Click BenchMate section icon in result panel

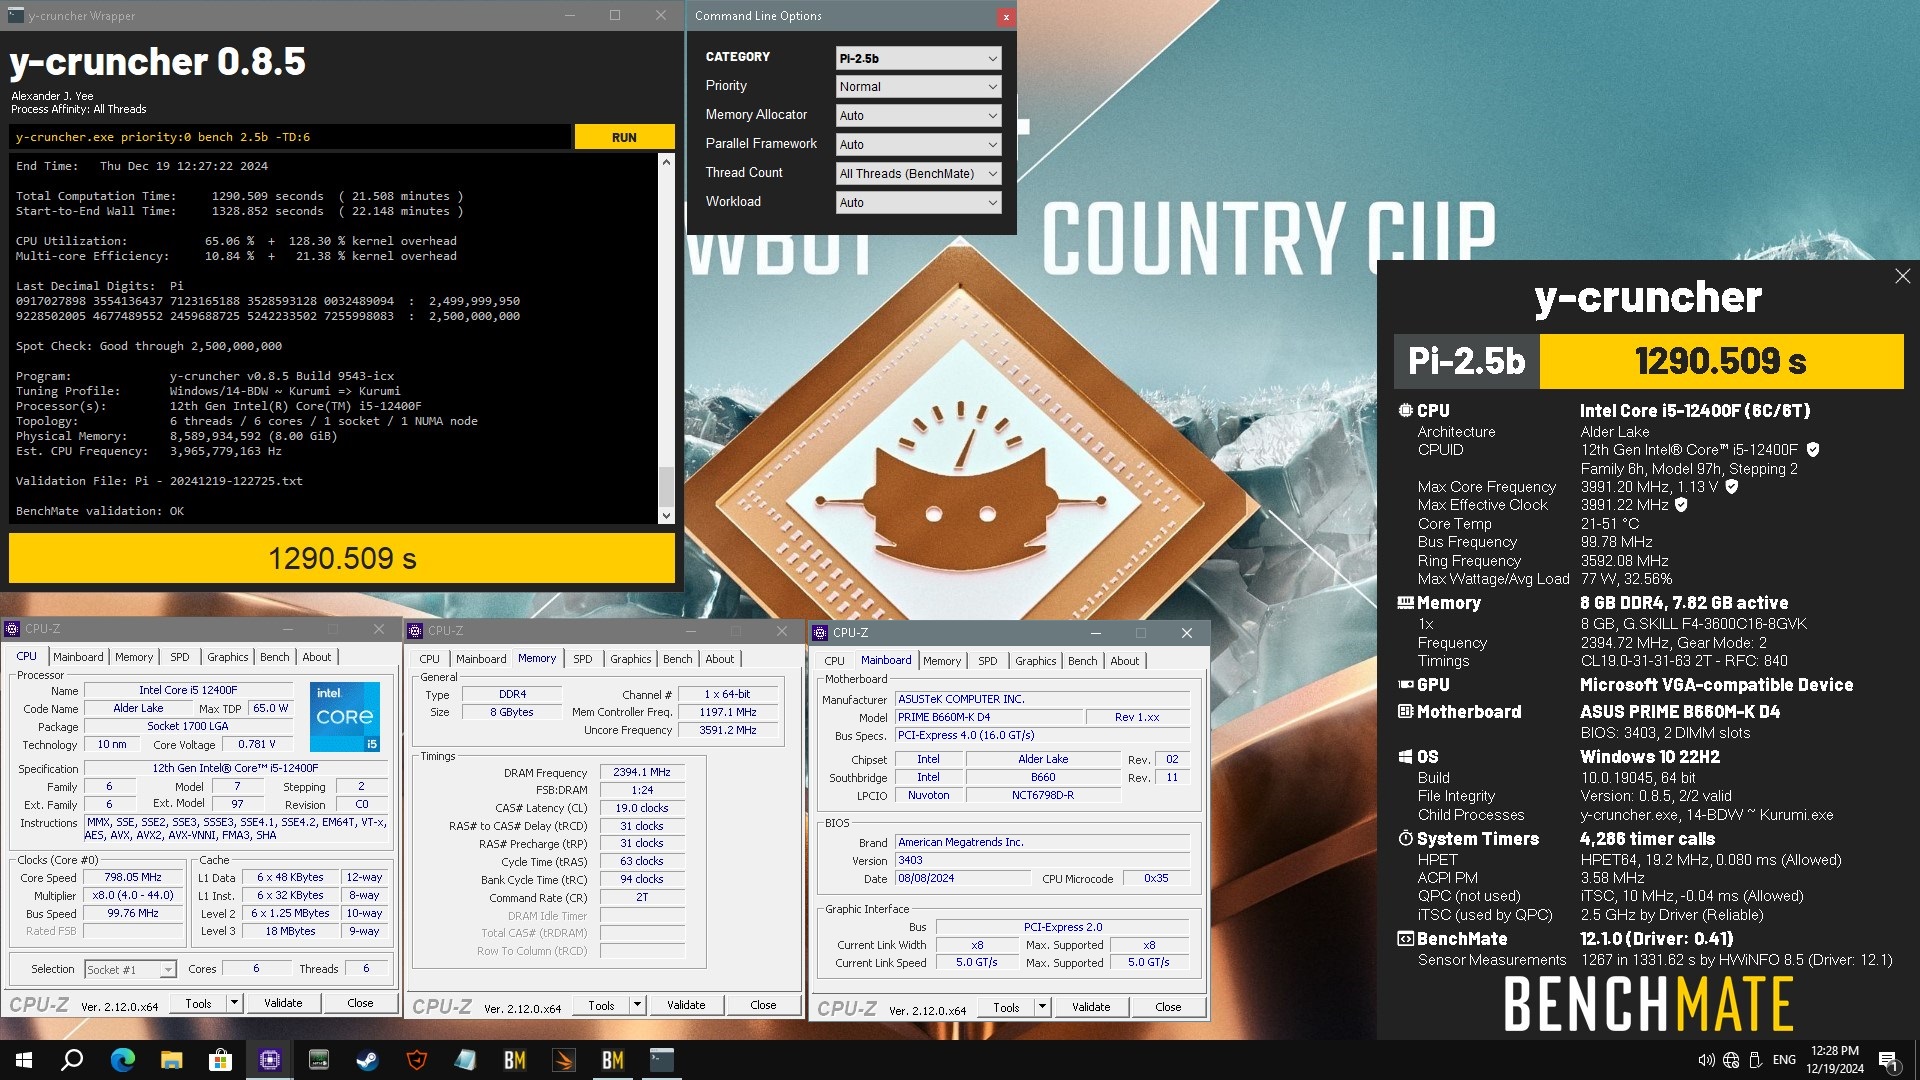1405,939
